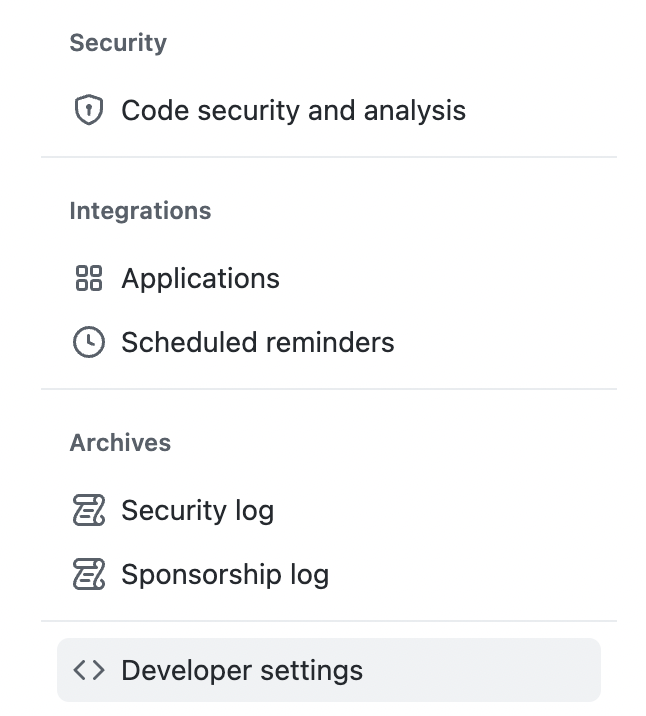Click the four-squares Applications icon

(x=89, y=278)
